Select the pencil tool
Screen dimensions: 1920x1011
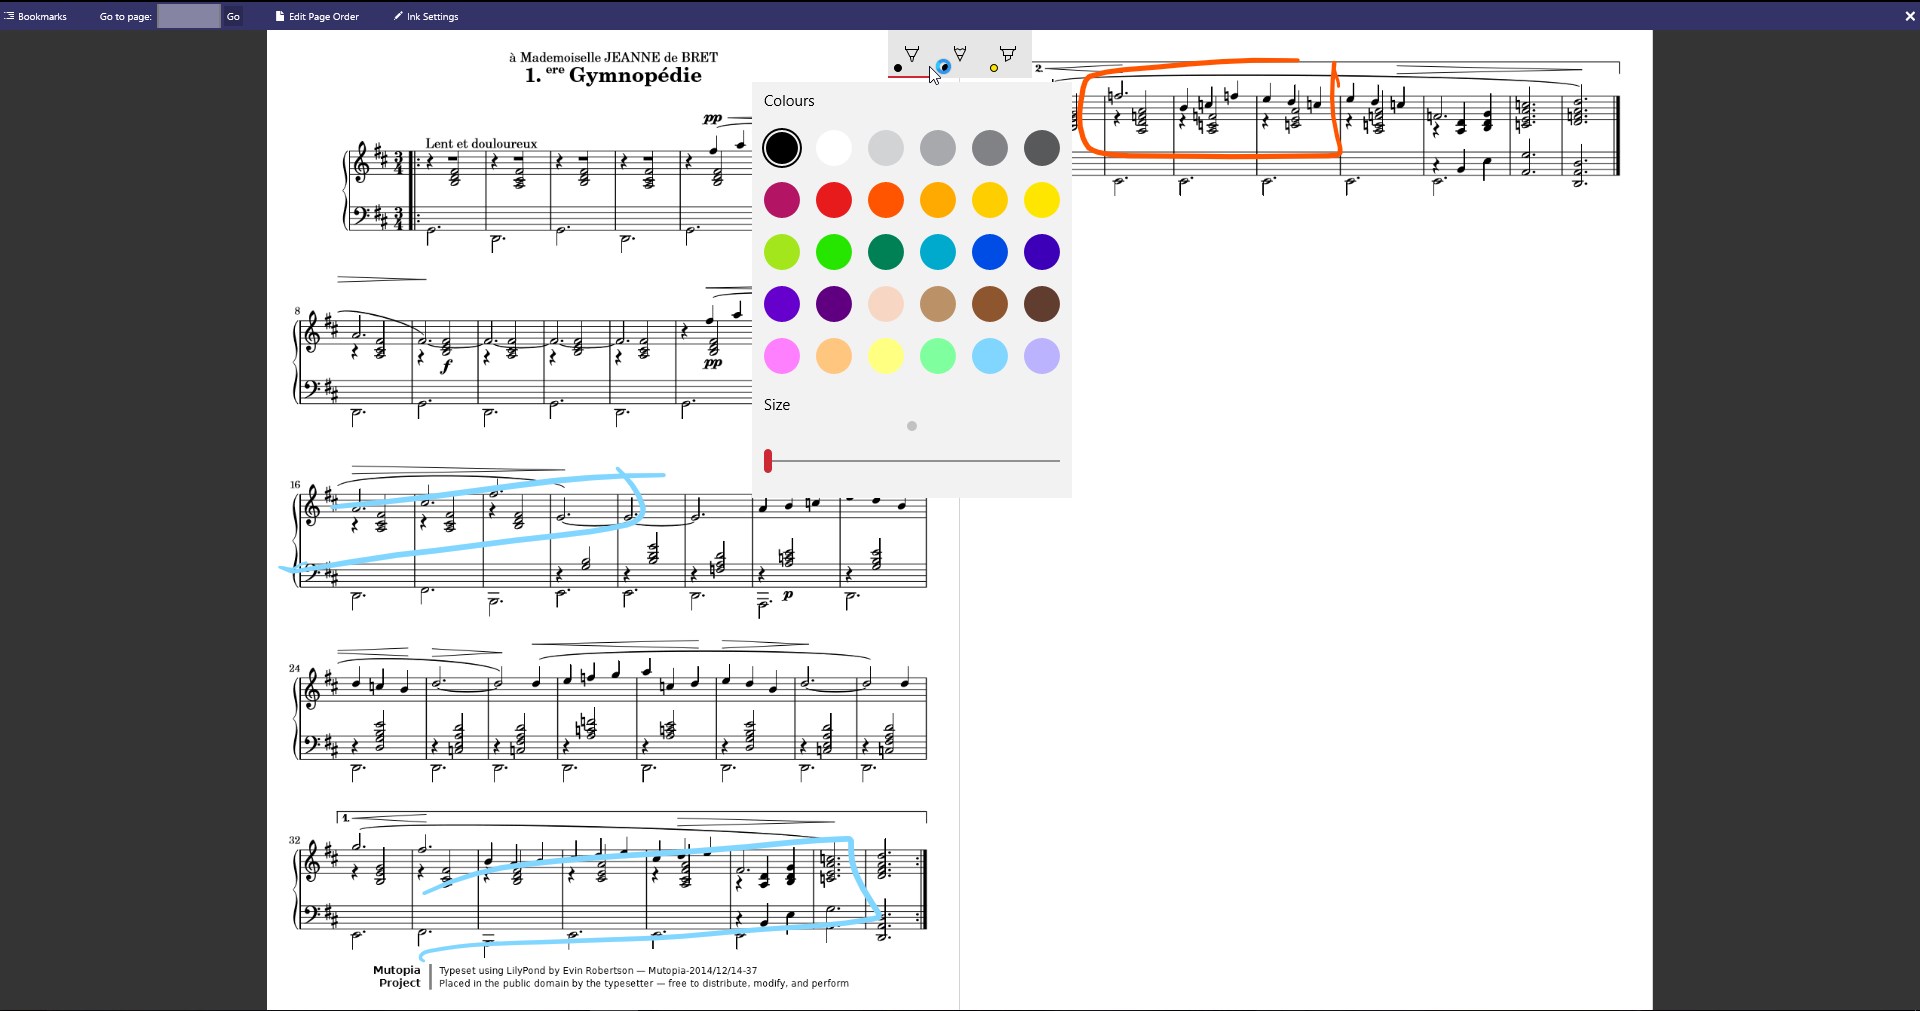[959, 55]
